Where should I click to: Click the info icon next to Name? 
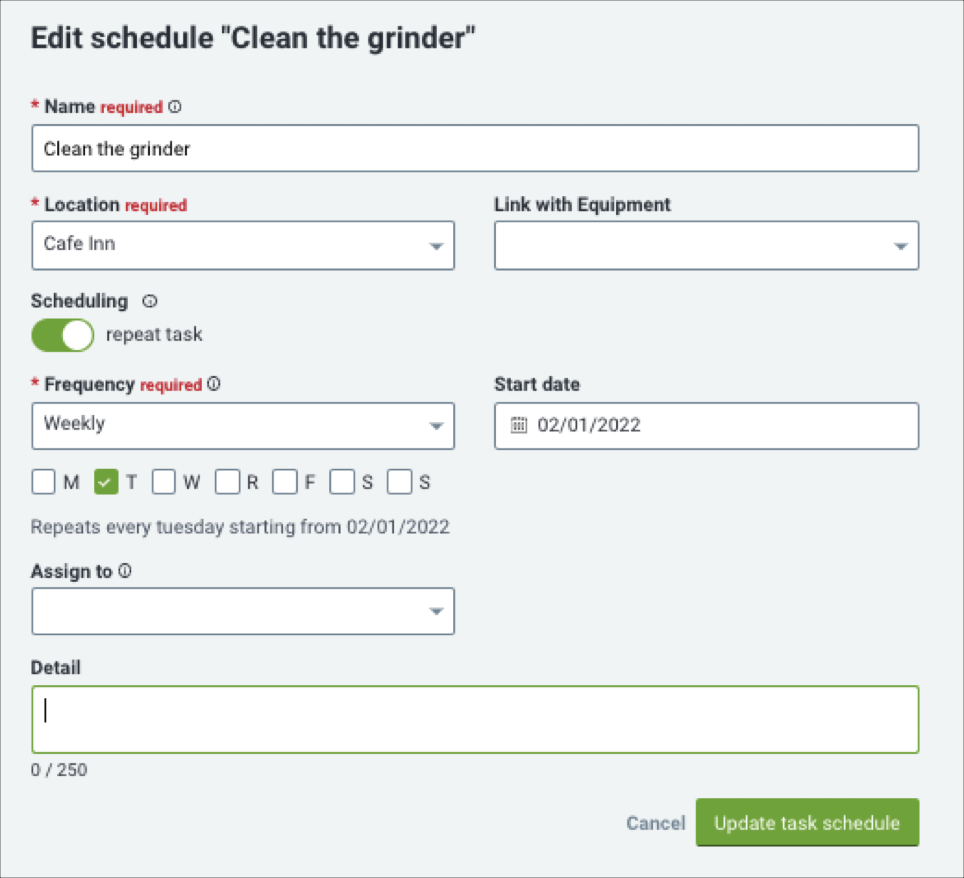(175, 106)
